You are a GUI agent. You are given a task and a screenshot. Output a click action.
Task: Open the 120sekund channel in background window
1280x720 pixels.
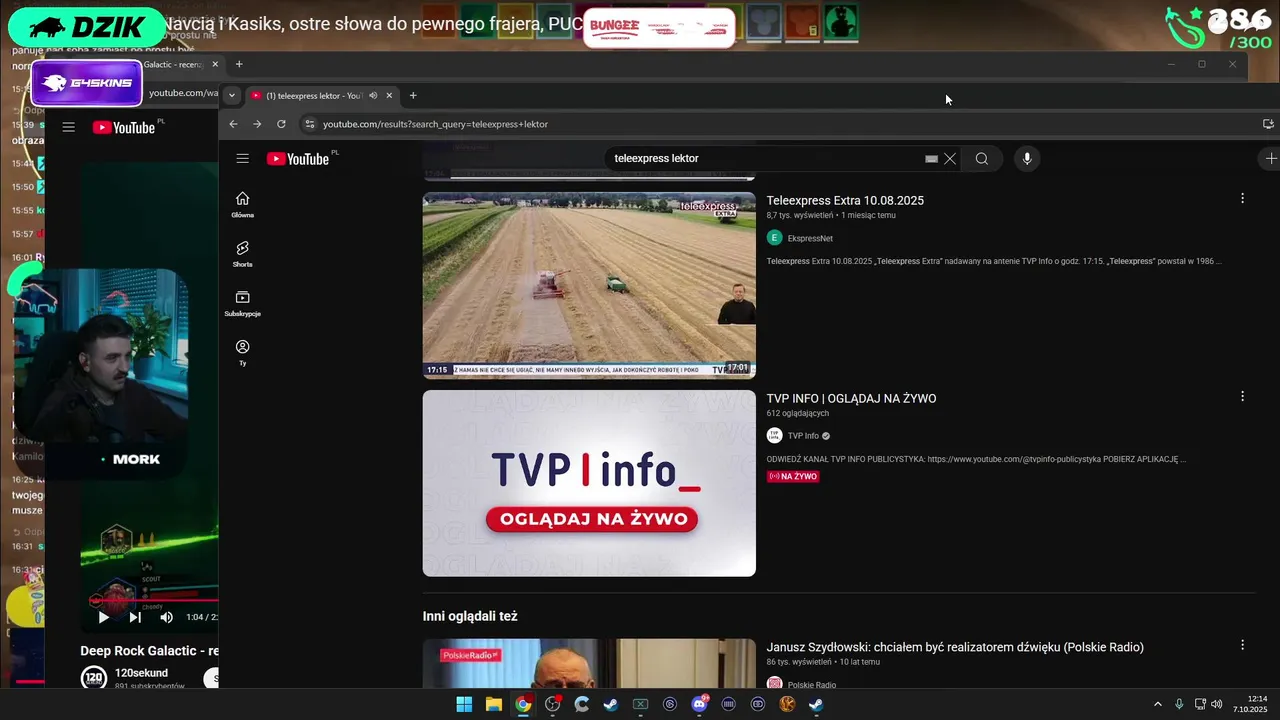pos(141,672)
